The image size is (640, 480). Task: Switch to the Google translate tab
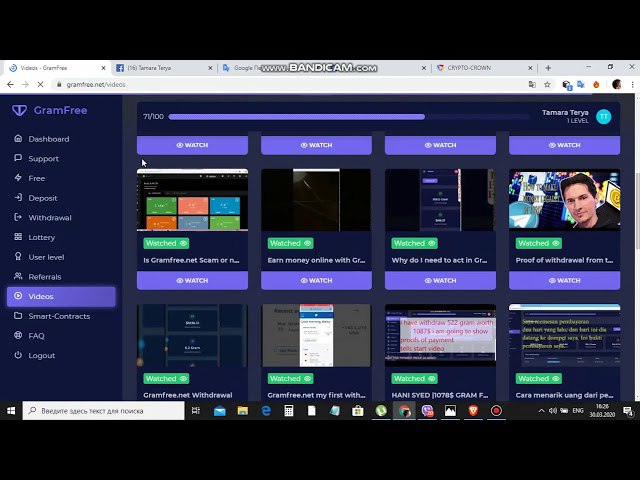[324, 68]
